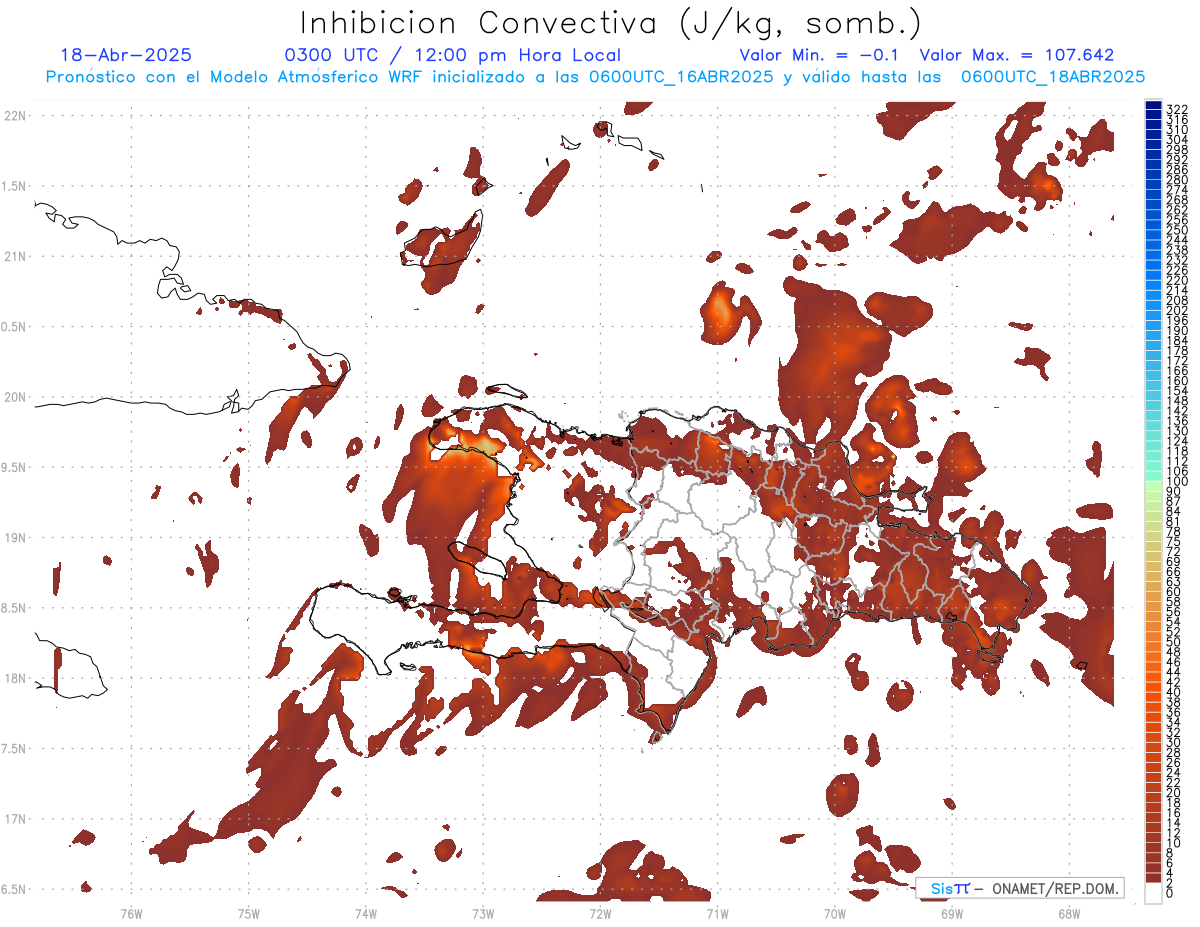The image size is (1200, 927).
Task: Click the '20N' latitude label
Action: click(15, 397)
